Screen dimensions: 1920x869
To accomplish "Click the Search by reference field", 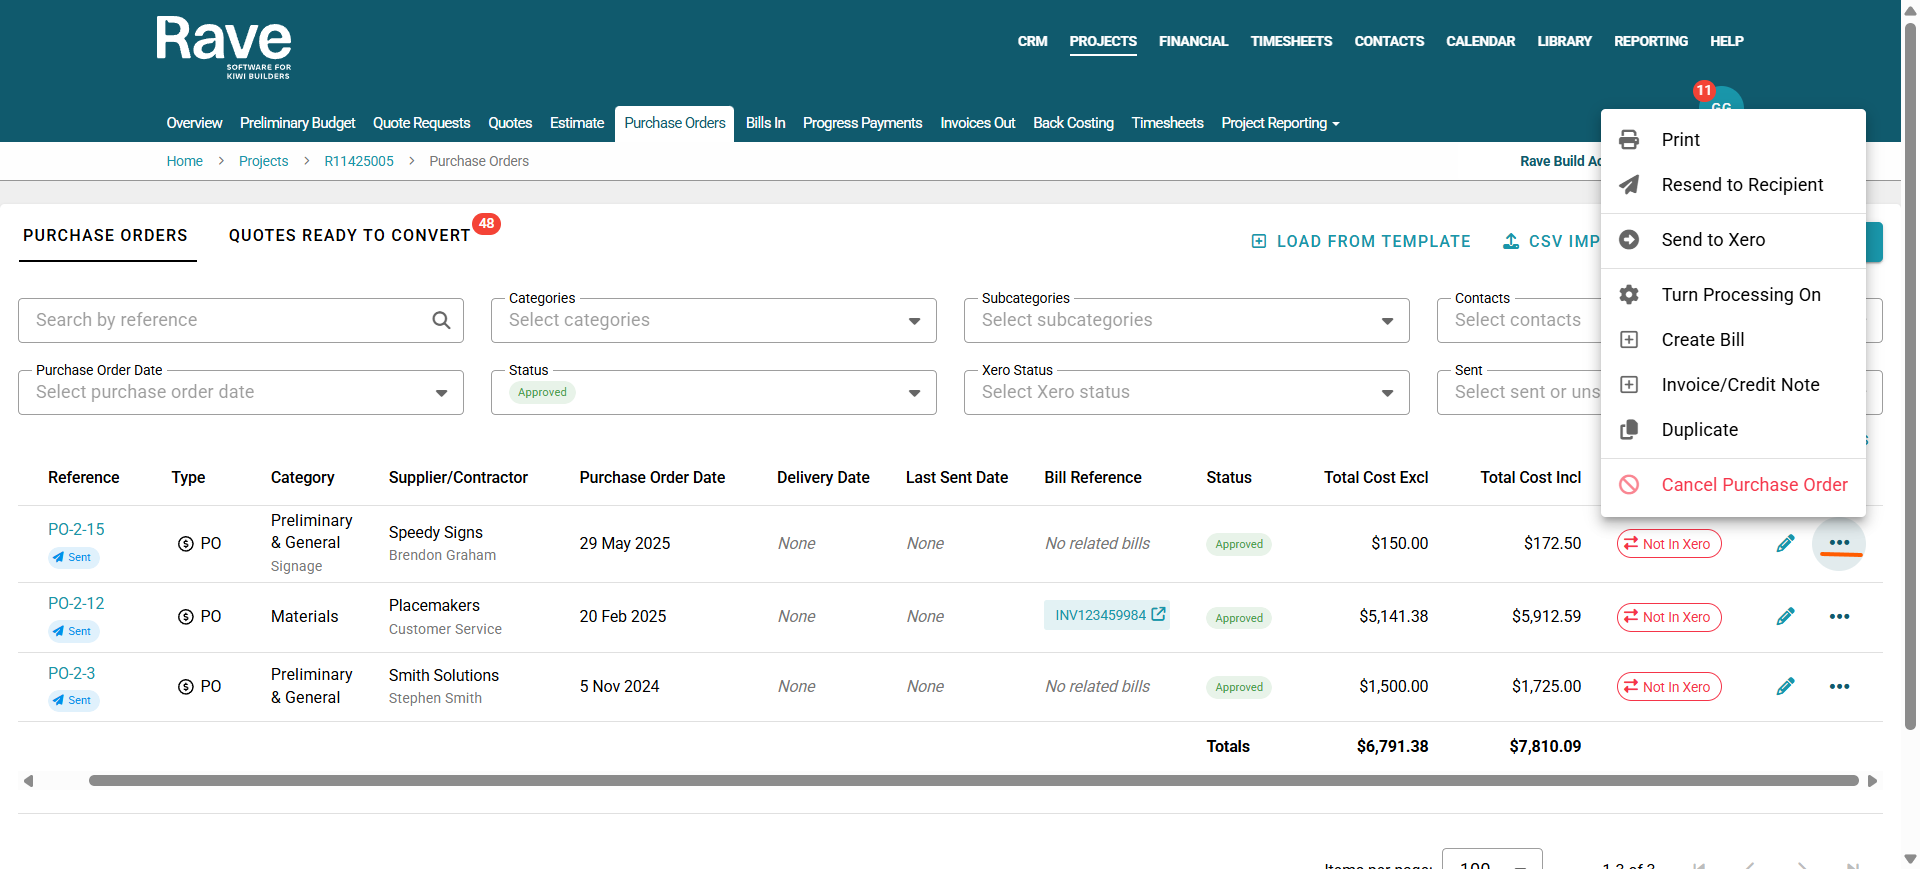I will [225, 320].
